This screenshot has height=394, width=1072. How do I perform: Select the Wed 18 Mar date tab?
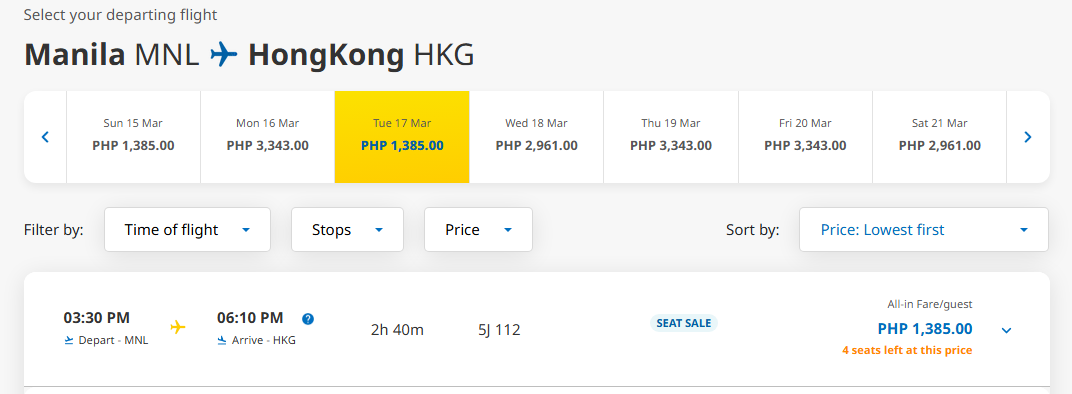[537, 137]
